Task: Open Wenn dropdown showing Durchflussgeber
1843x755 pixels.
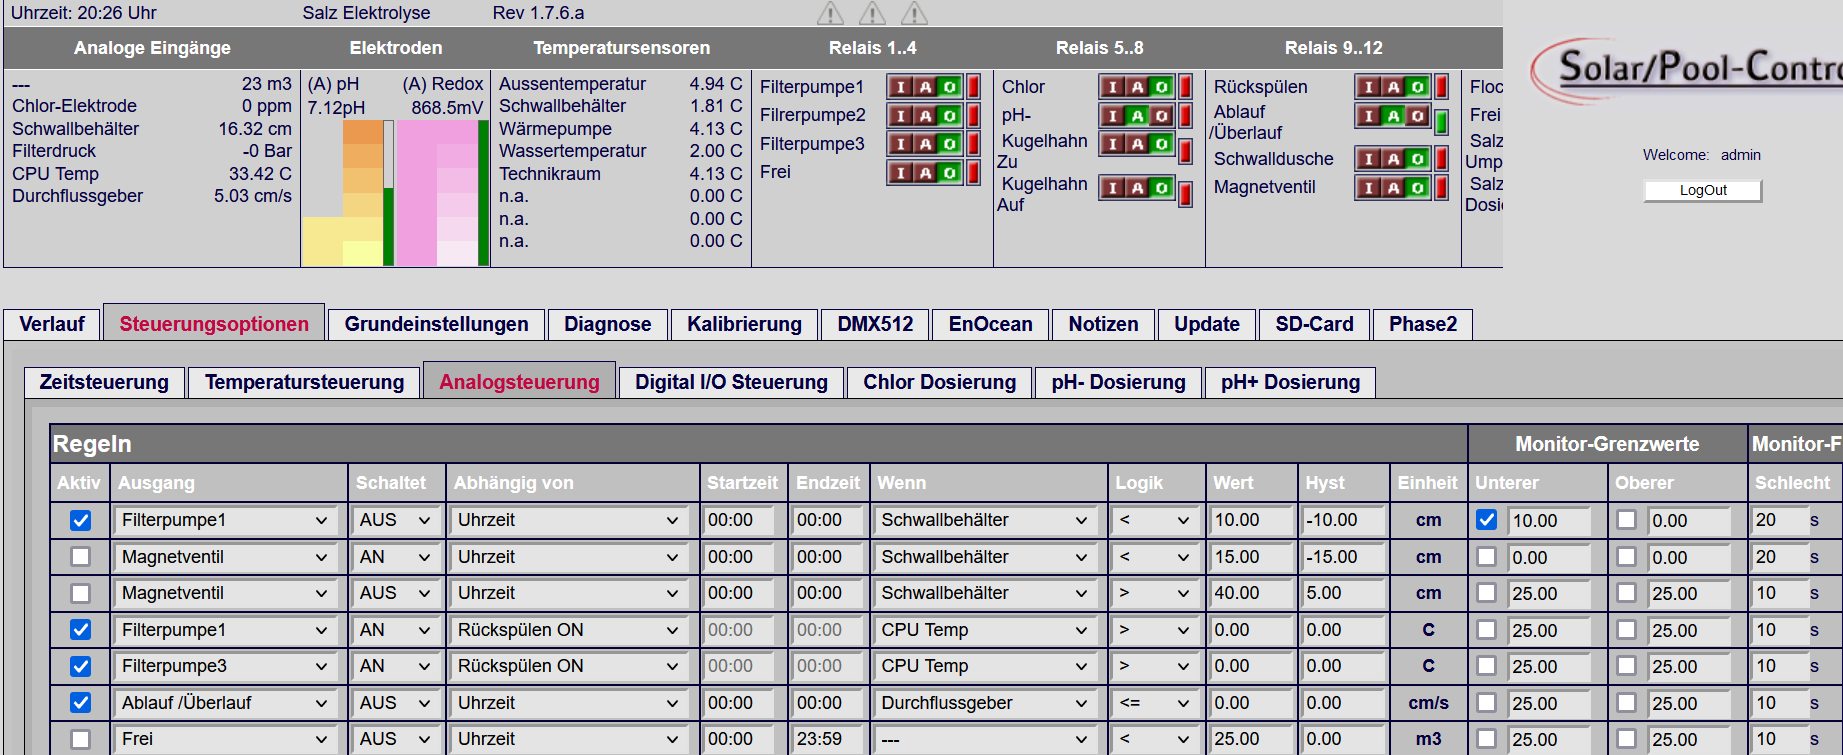Action: pos(984,703)
